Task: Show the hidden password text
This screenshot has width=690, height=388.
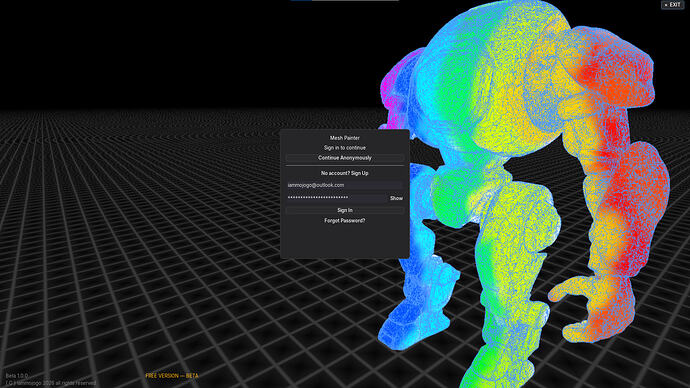Action: (x=396, y=198)
